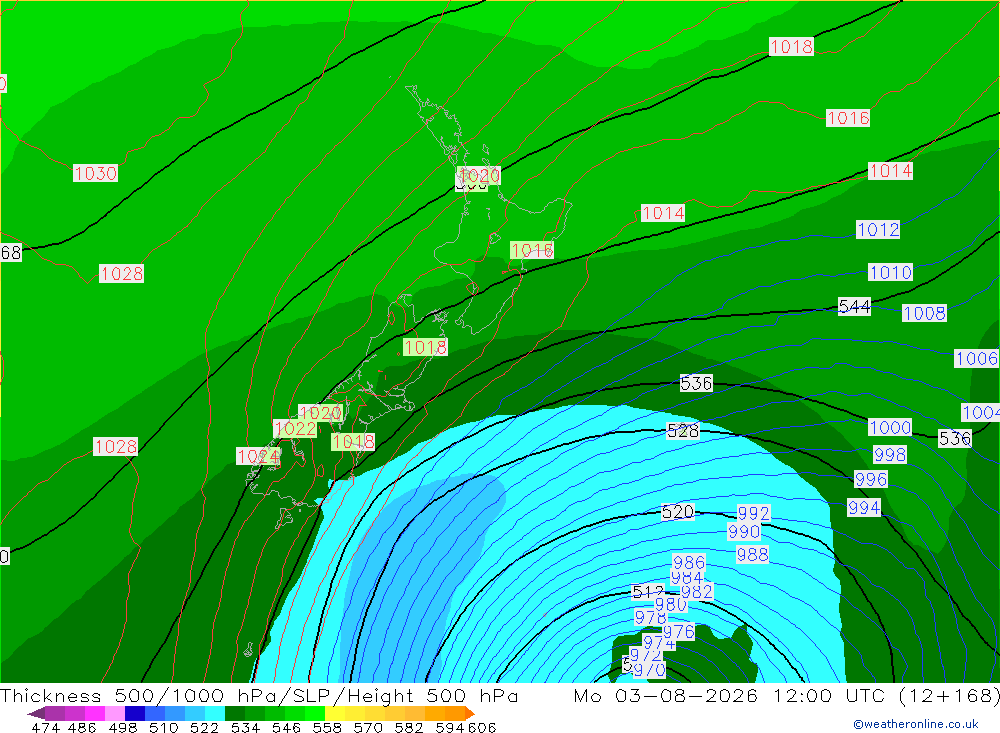Click the 1000 isobar label
1000x733 pixels.
click(x=890, y=427)
